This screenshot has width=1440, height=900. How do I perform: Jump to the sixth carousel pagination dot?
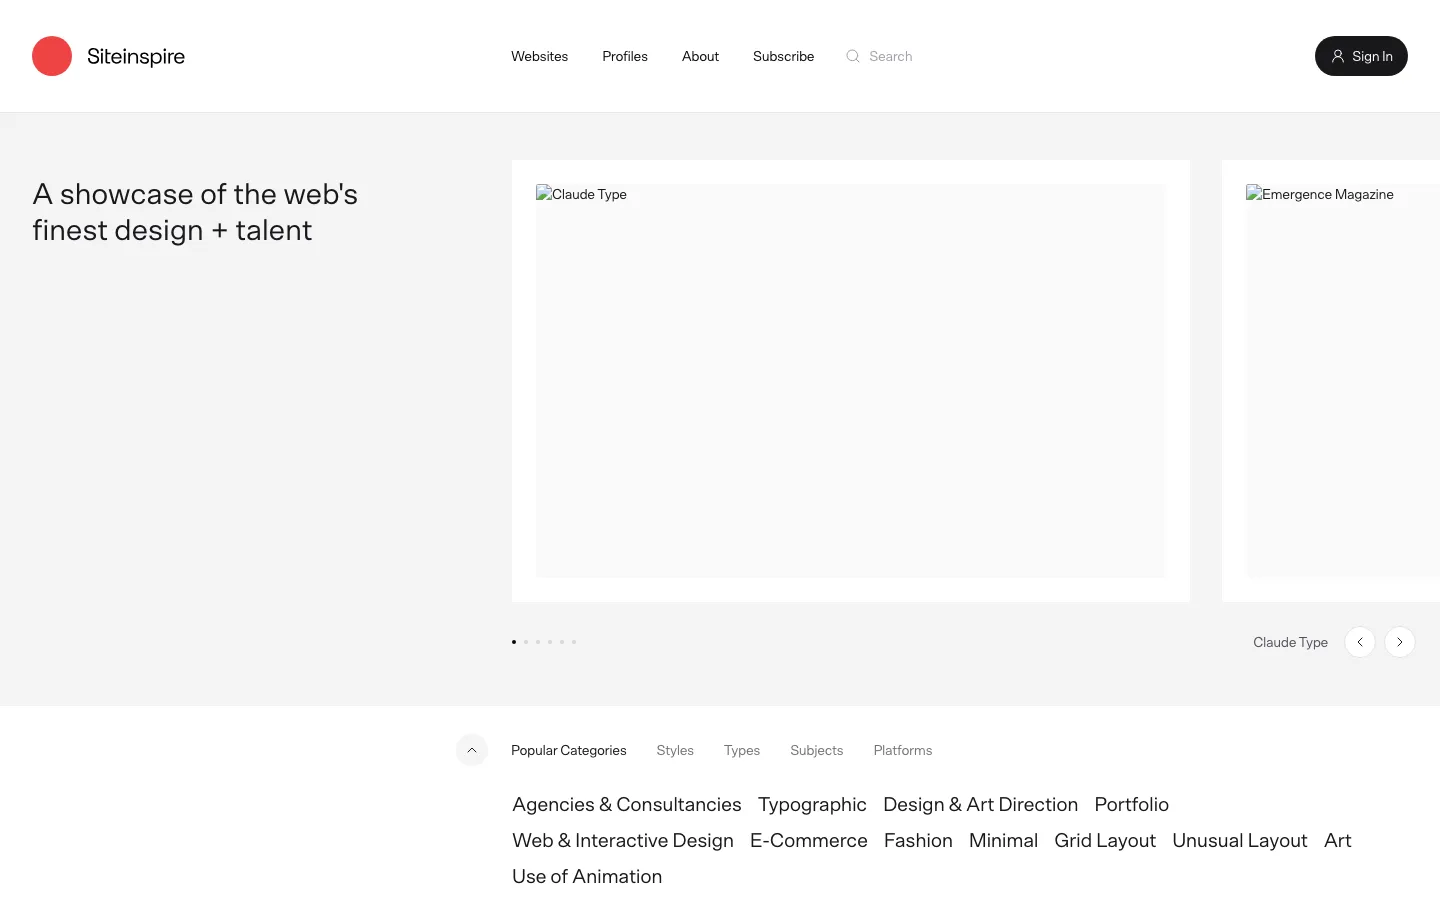(x=574, y=642)
